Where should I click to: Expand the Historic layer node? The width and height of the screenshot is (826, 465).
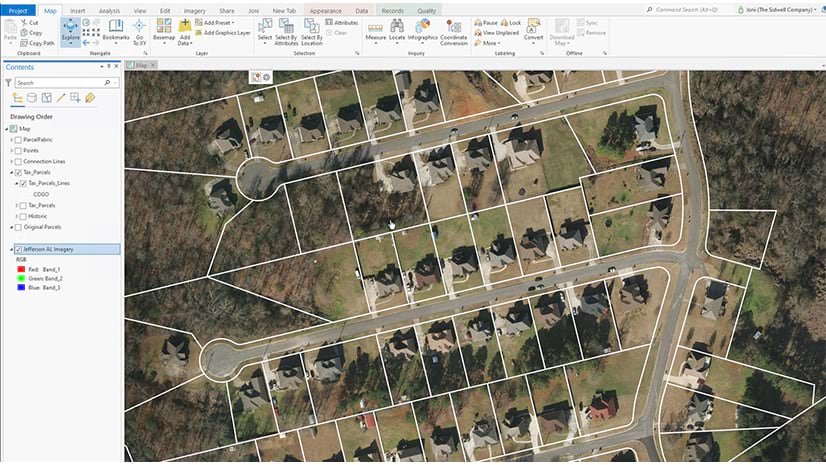pos(16,216)
